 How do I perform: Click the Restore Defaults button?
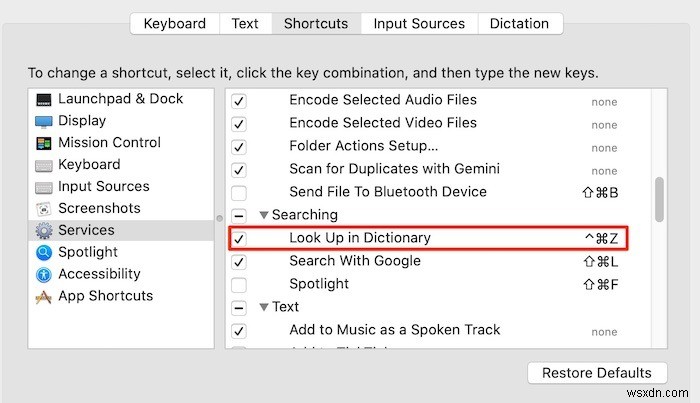point(596,373)
